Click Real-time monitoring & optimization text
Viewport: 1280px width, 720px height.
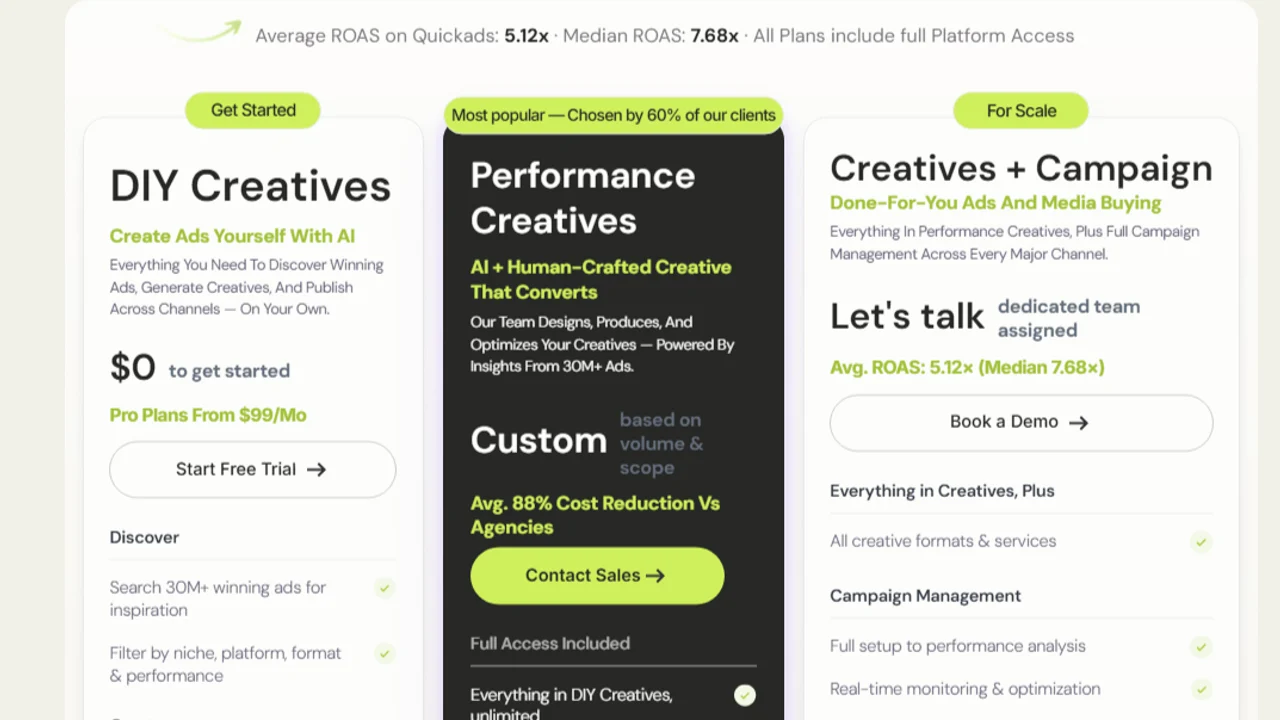965,689
